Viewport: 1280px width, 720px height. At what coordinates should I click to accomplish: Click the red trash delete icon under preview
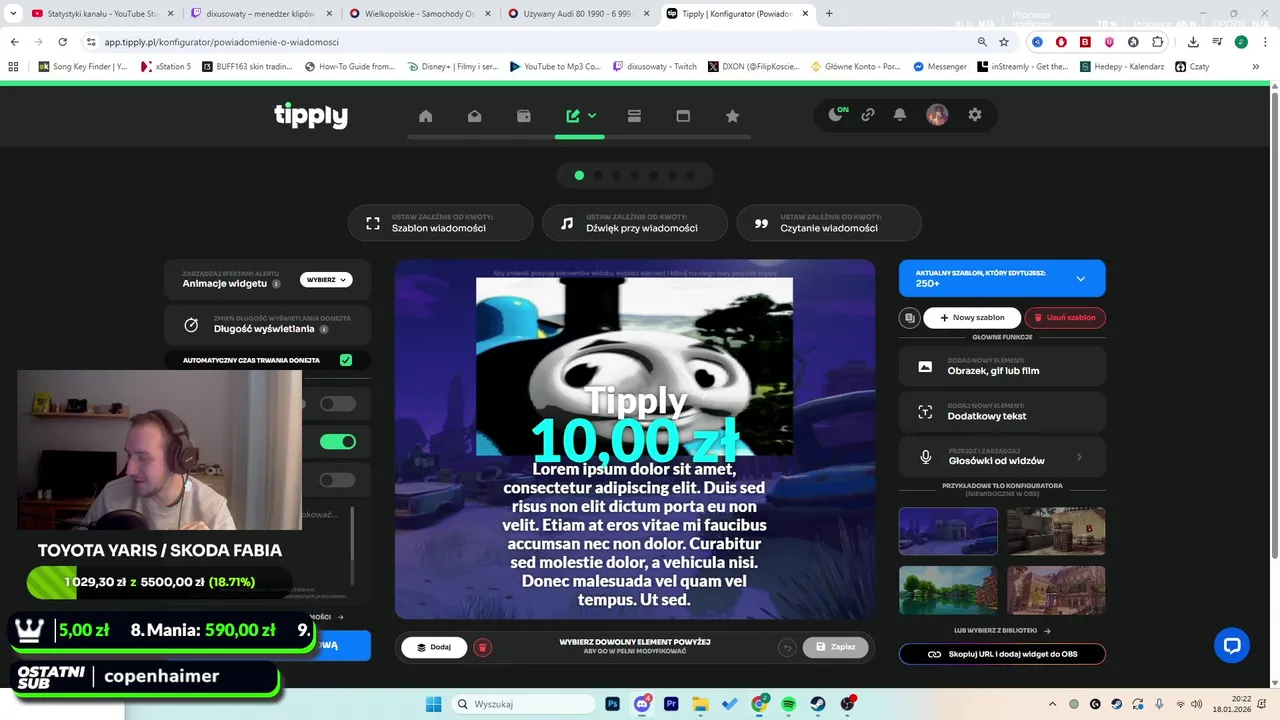point(482,647)
